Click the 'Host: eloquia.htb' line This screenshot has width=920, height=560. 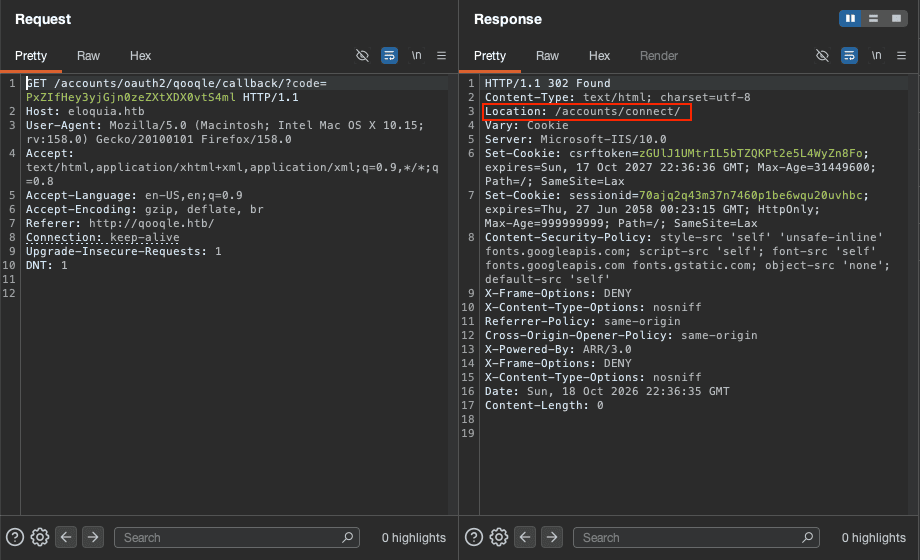click(x=85, y=111)
